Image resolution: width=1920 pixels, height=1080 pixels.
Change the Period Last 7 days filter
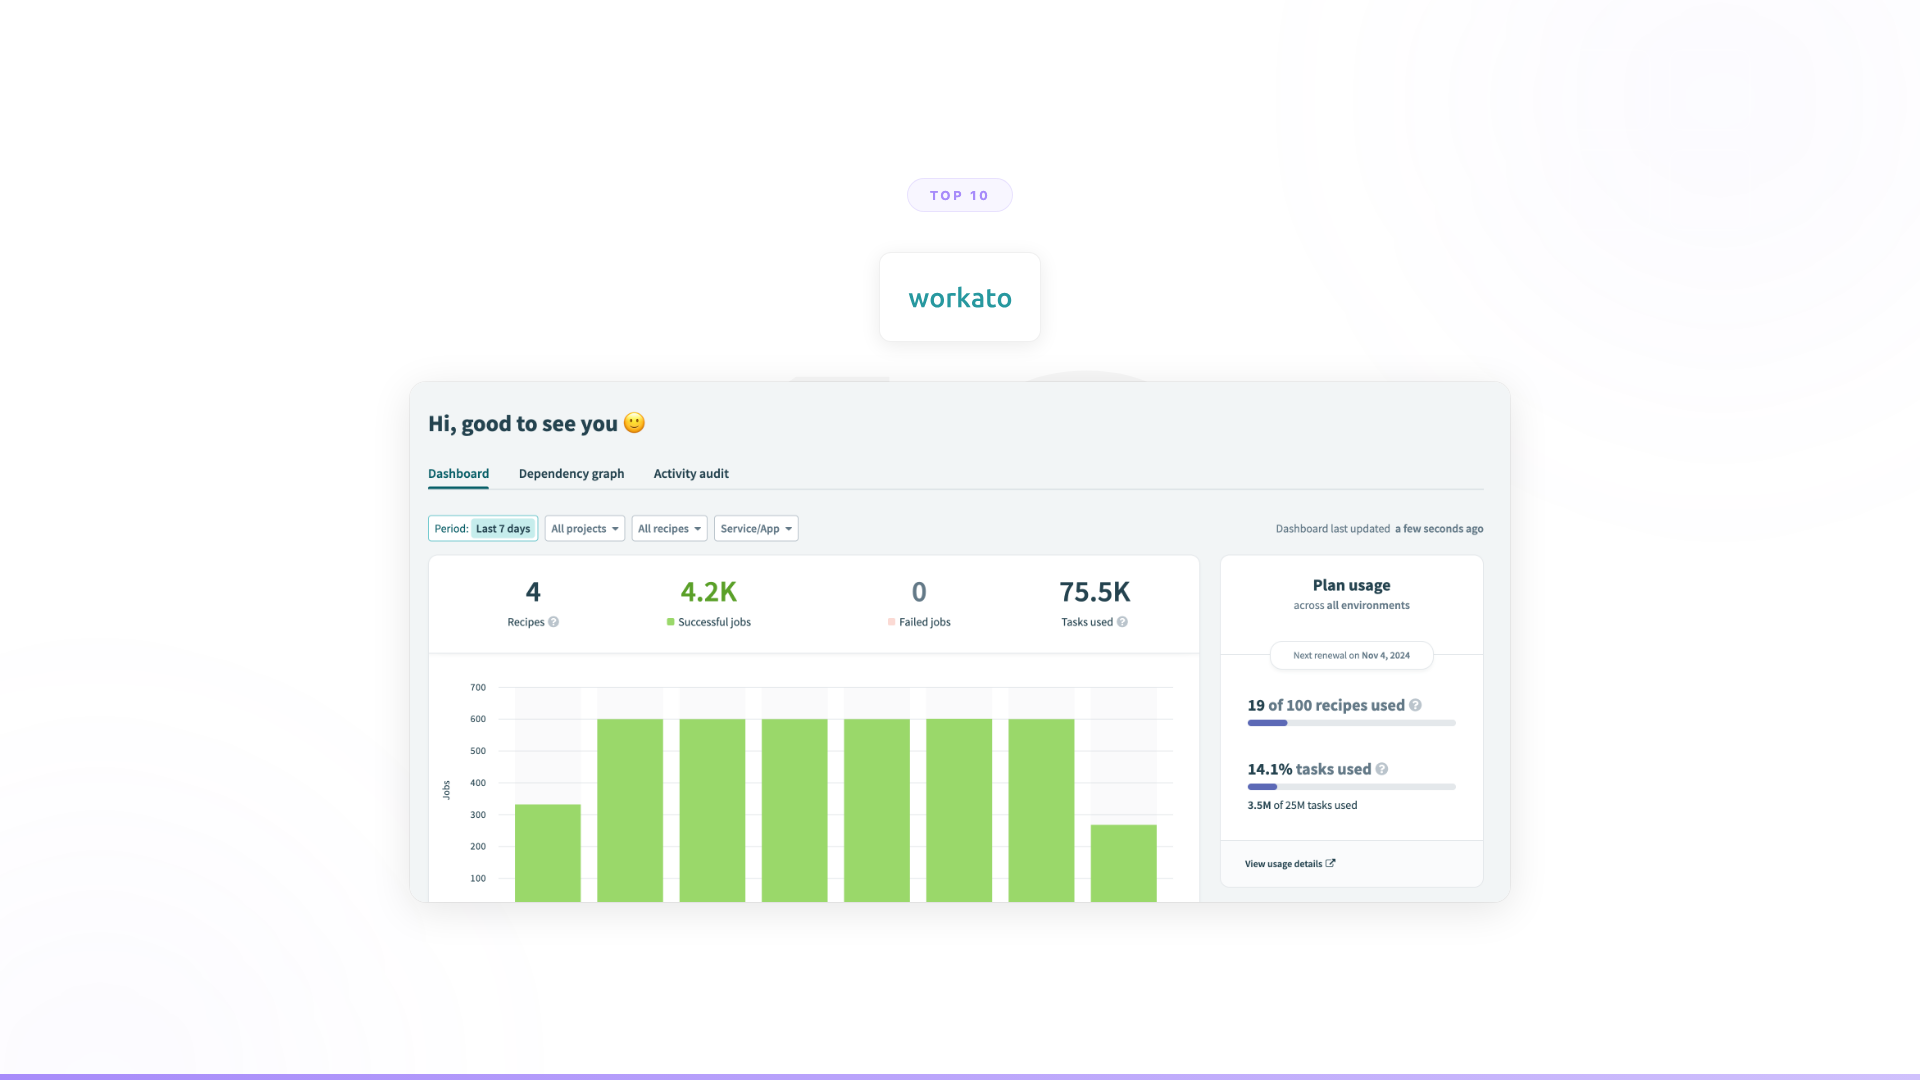click(483, 529)
